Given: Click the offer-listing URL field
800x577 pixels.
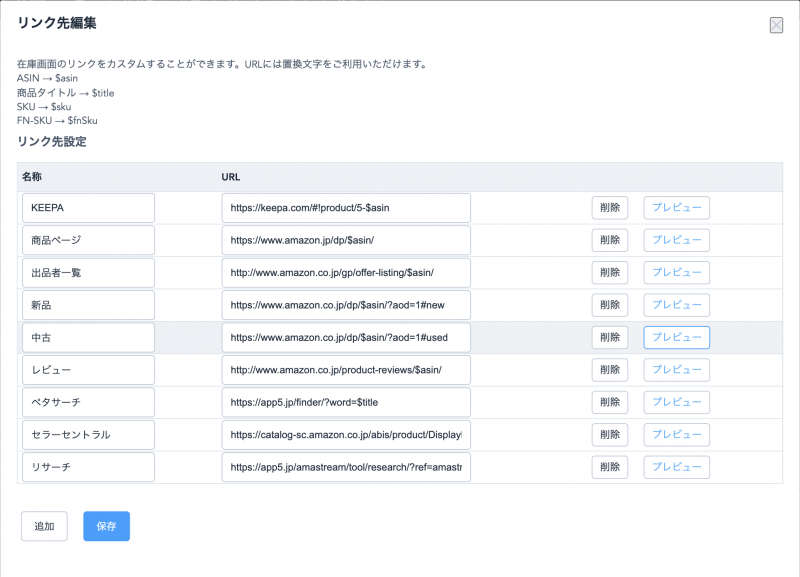Looking at the screenshot, I should (346, 272).
